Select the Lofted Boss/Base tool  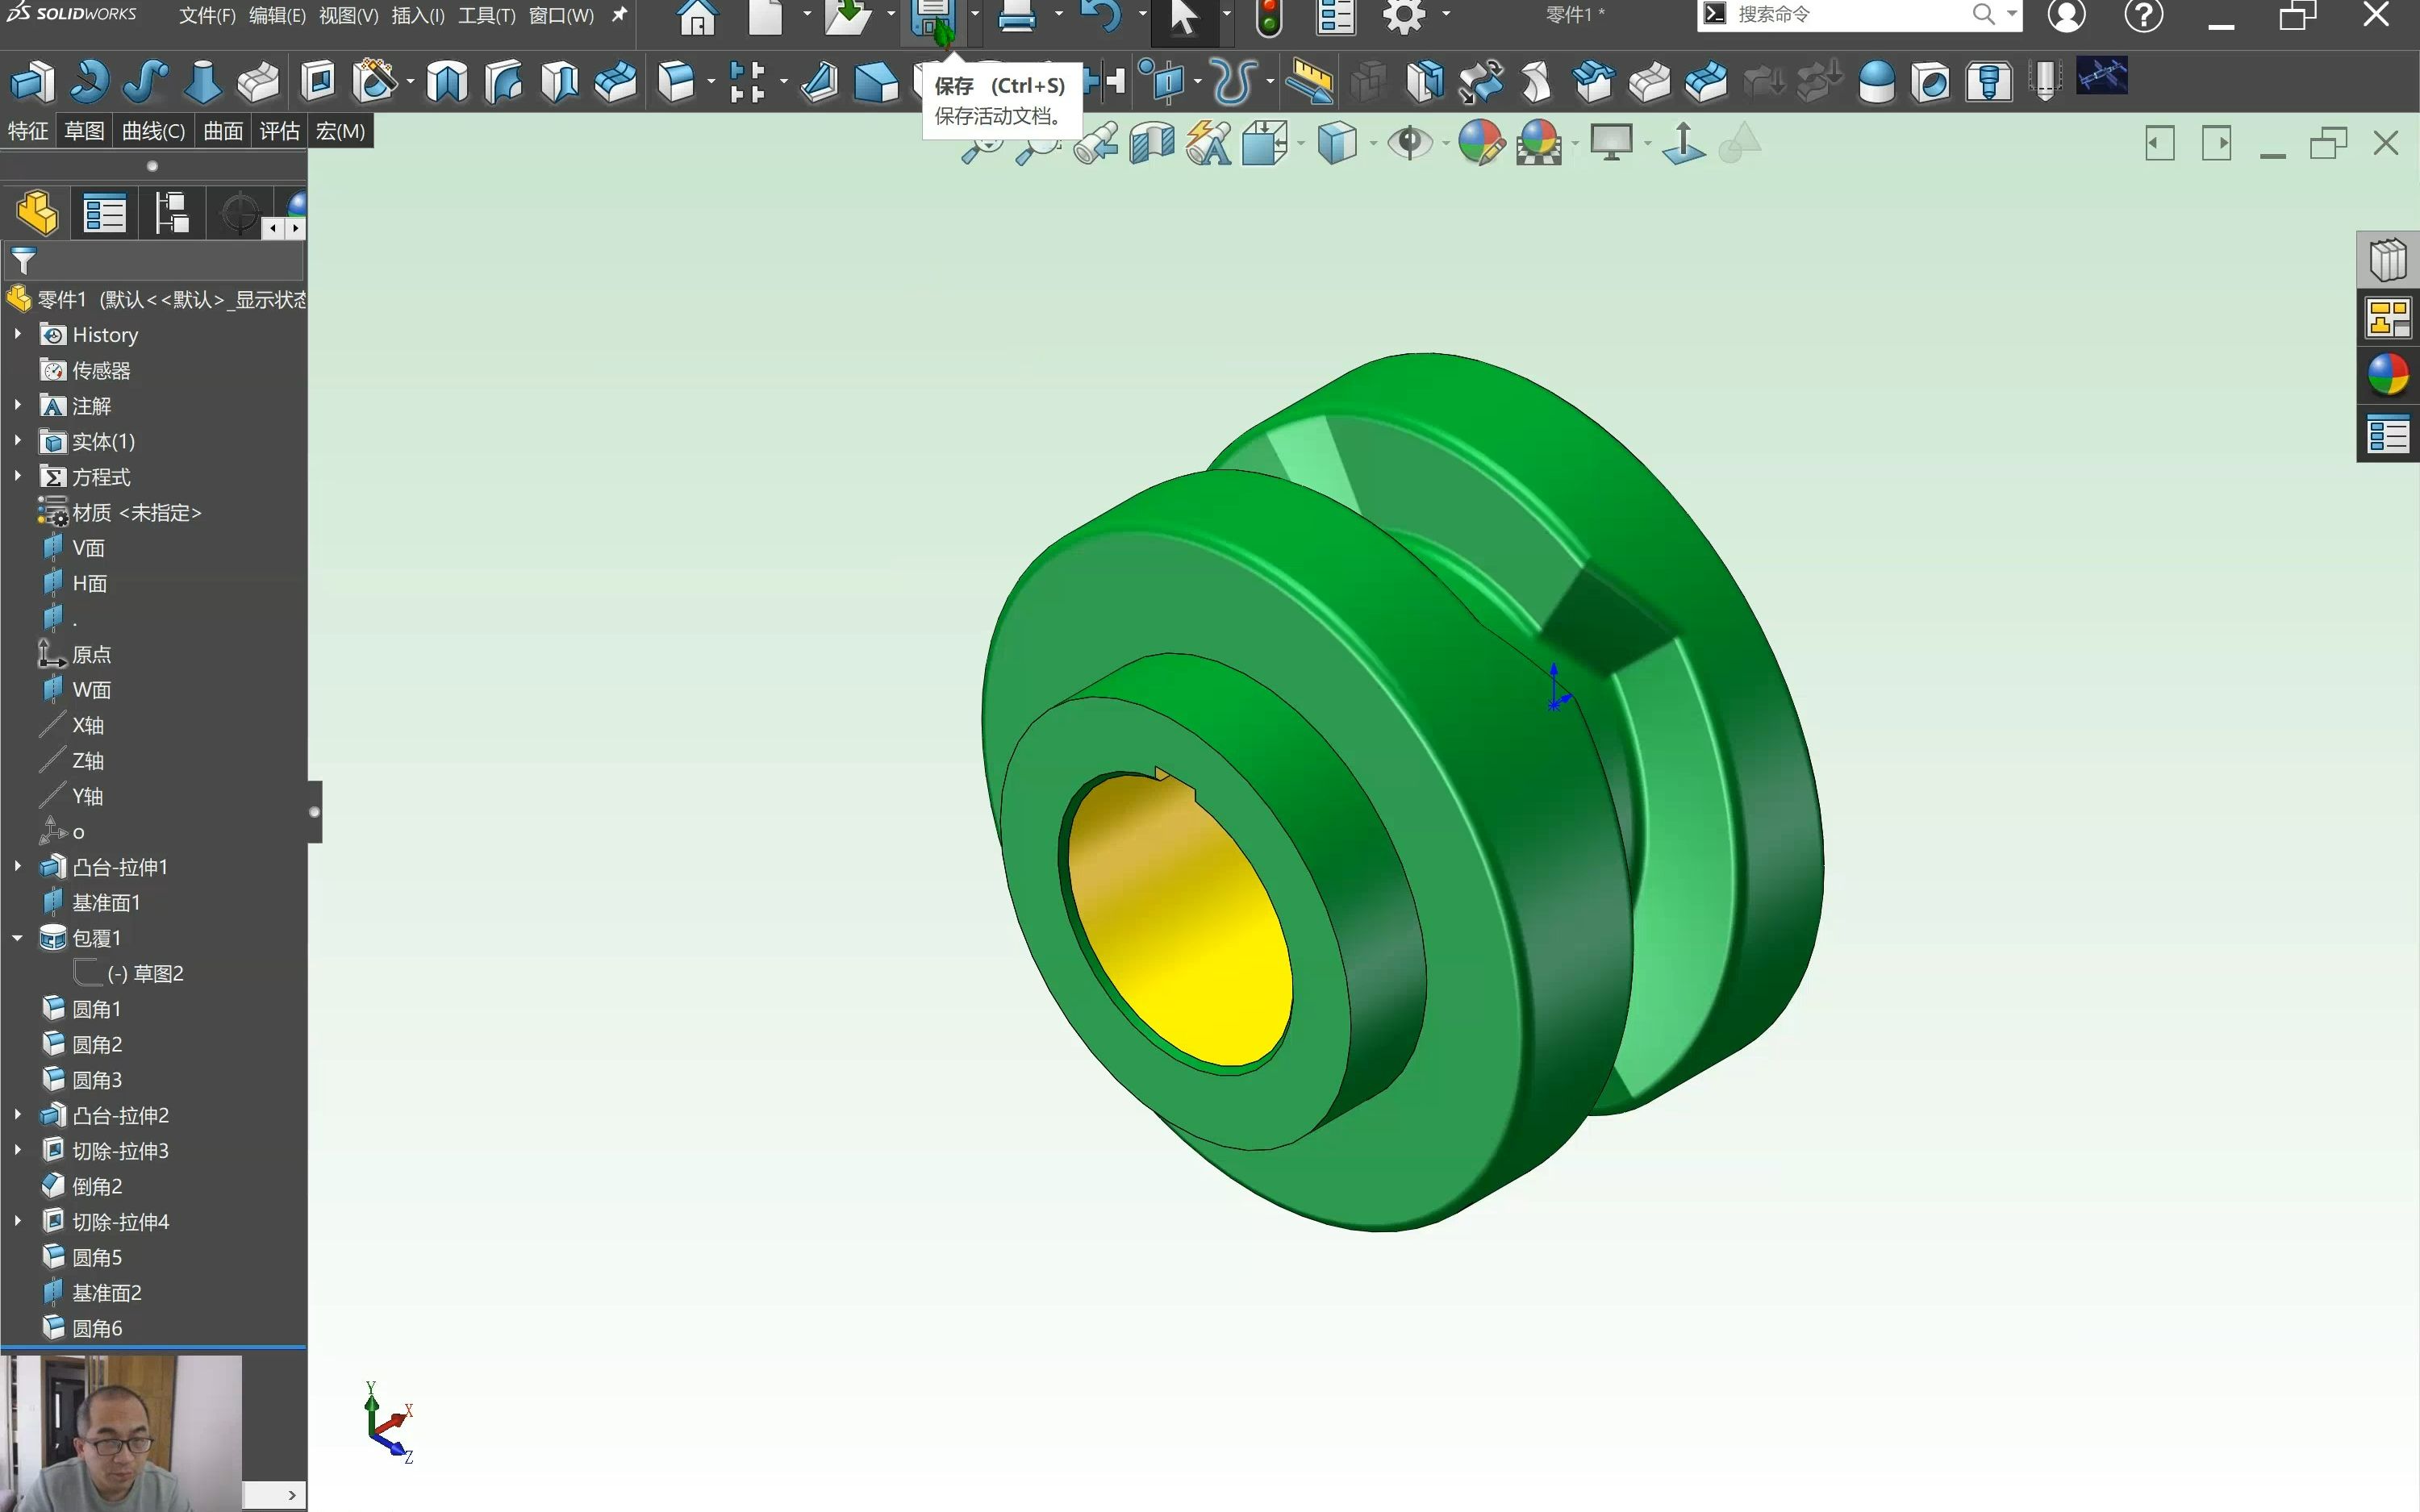202,81
